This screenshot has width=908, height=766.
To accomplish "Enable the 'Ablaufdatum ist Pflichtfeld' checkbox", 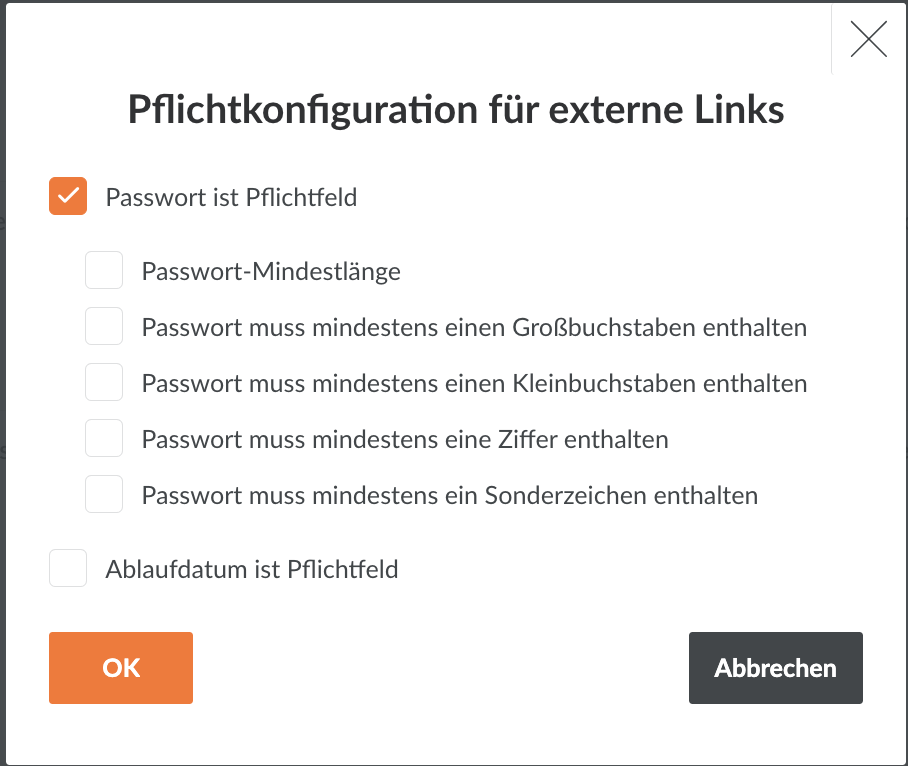I will click(x=68, y=568).
